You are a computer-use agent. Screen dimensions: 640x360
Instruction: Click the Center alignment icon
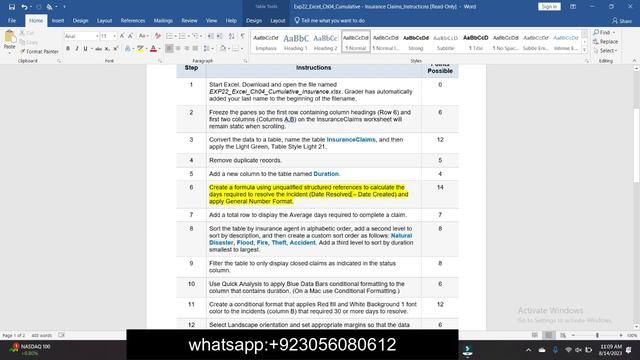click(x=178, y=49)
